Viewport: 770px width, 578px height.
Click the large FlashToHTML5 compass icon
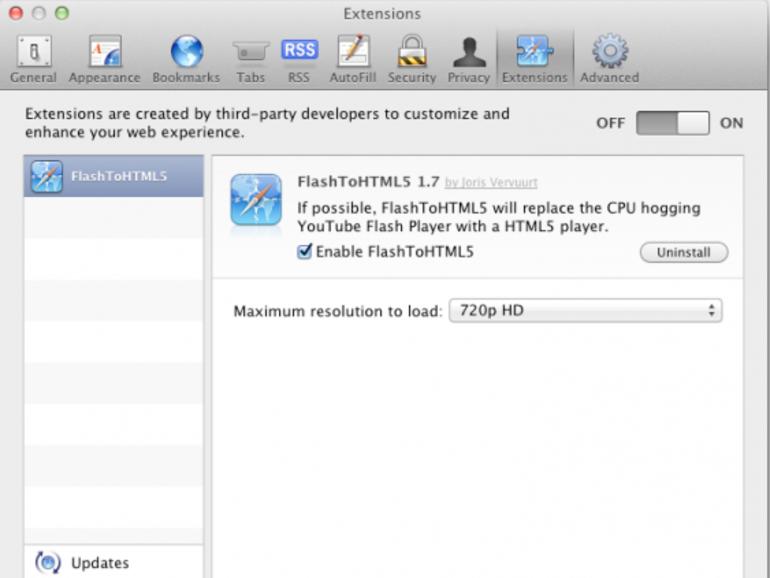click(x=256, y=199)
